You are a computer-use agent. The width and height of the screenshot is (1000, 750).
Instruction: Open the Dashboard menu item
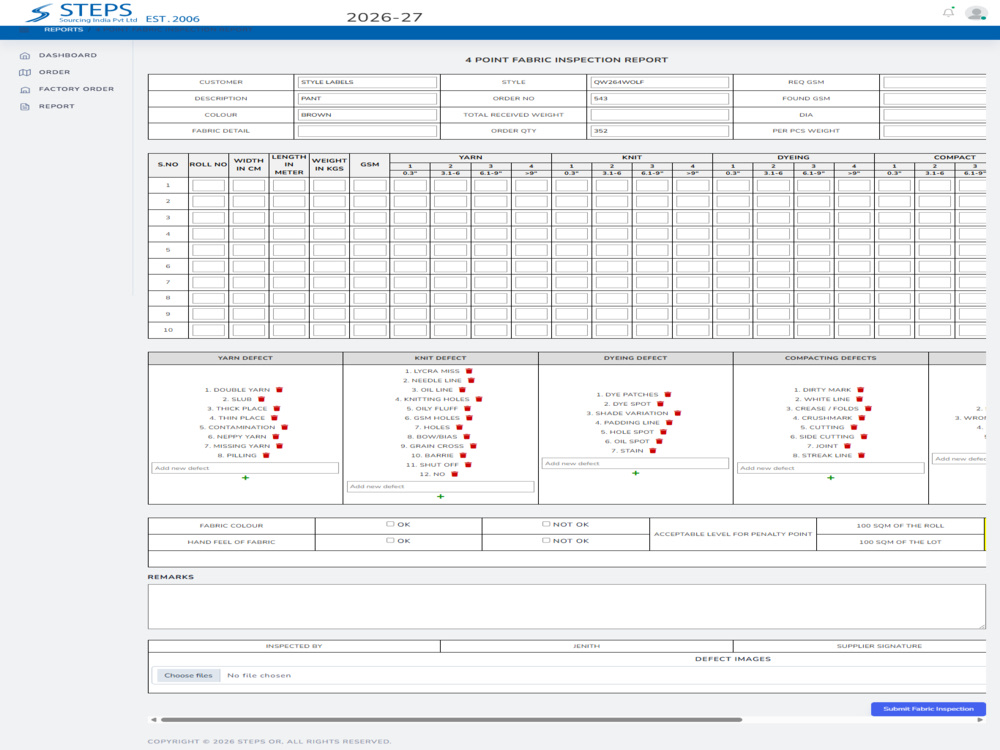tap(68, 55)
